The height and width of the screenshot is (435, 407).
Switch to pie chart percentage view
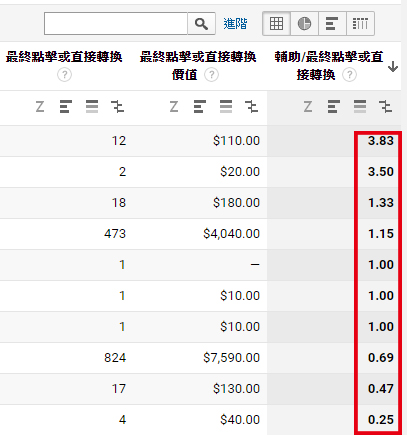click(x=304, y=23)
